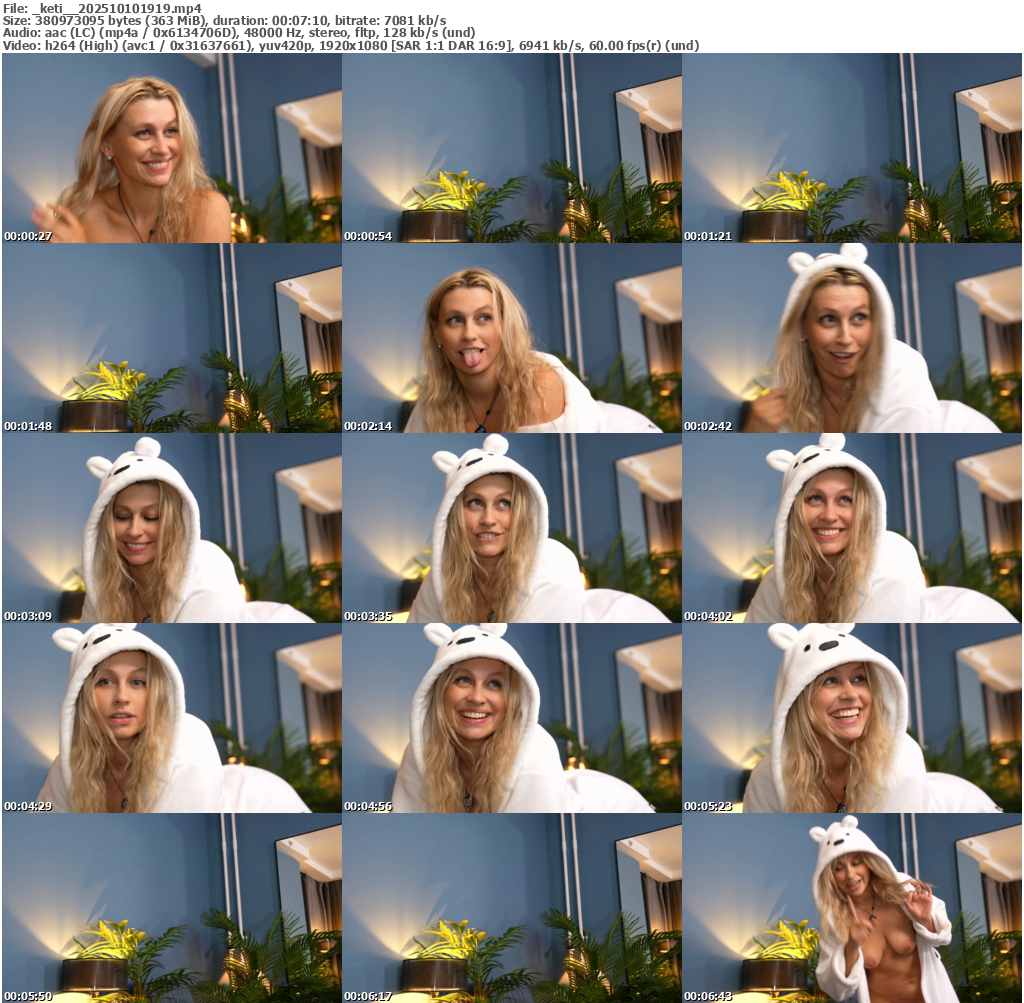Image resolution: width=1024 pixels, height=1003 pixels.
Task: Open the thumbnail at timestamp 00:02:42
Action: tap(851, 338)
